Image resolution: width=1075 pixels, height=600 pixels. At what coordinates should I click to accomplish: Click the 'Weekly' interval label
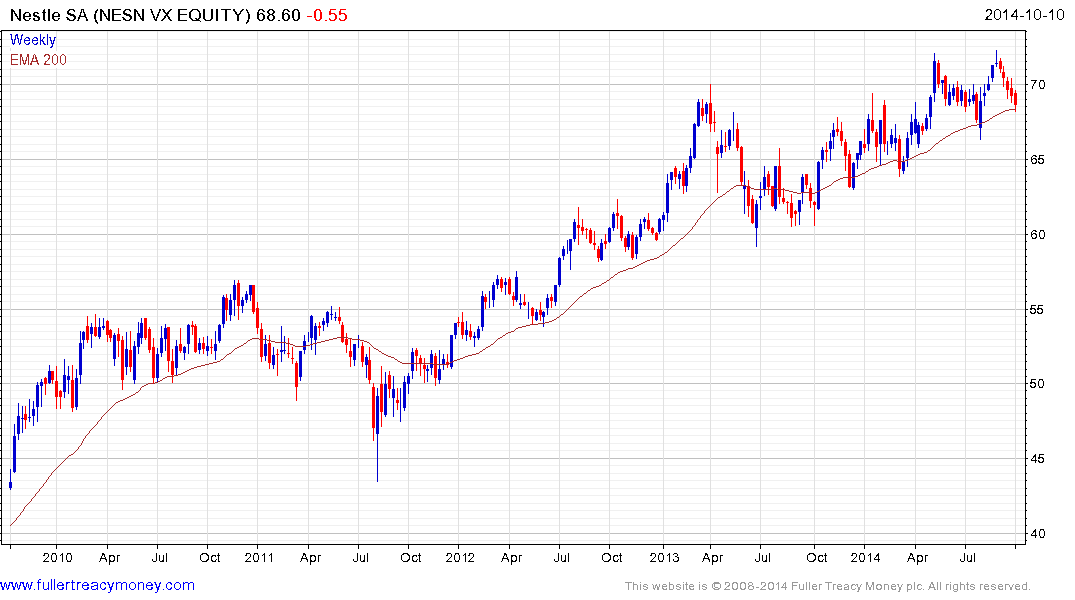[33, 40]
